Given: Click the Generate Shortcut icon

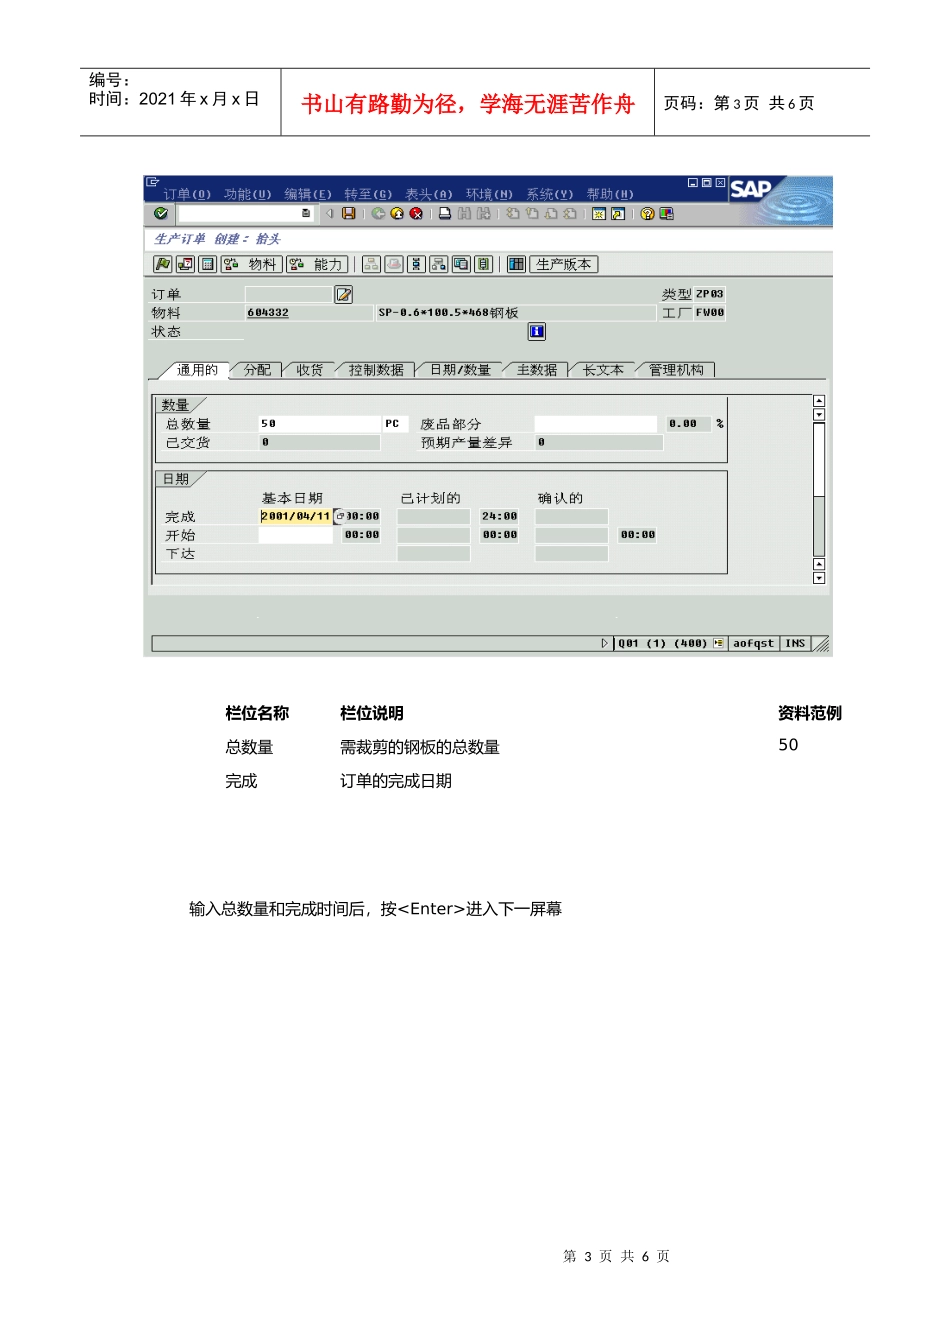Looking at the screenshot, I should point(618,213).
